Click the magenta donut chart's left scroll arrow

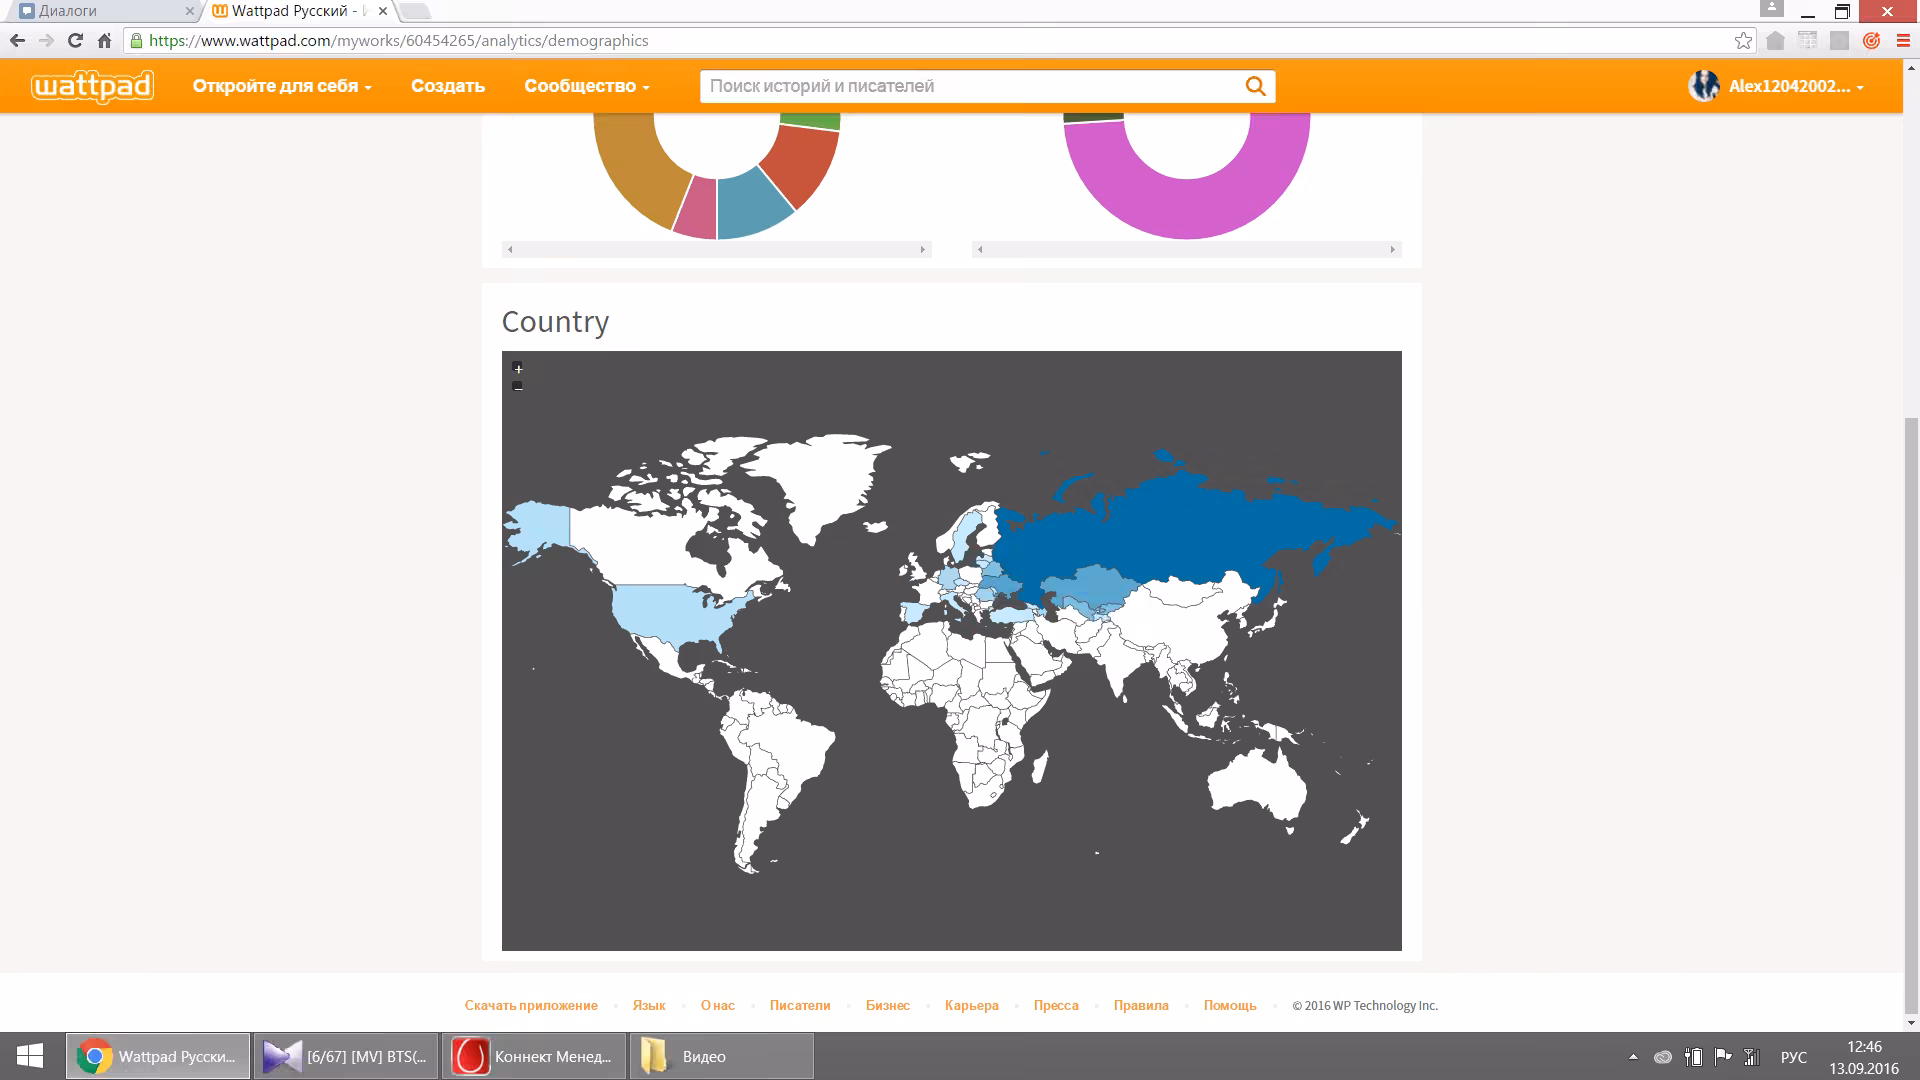point(980,249)
